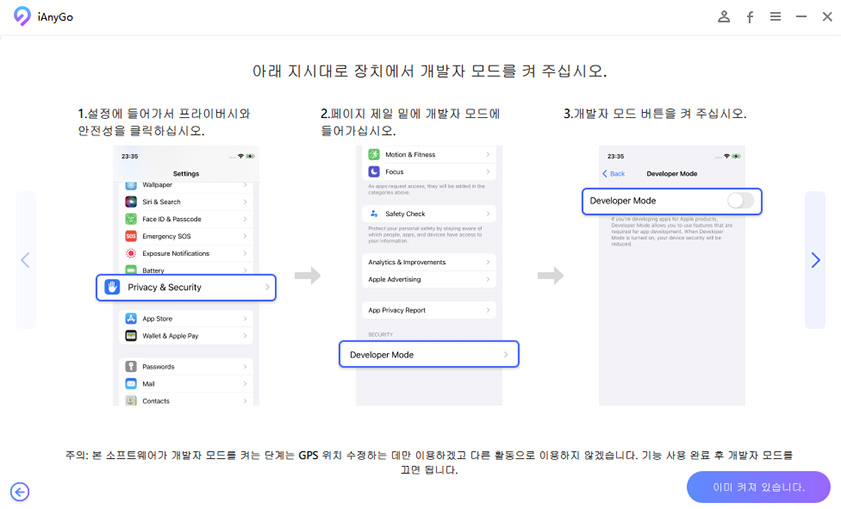Click the page heading about 개발자 모드
Screen dimensions: 841x509
tap(430, 71)
